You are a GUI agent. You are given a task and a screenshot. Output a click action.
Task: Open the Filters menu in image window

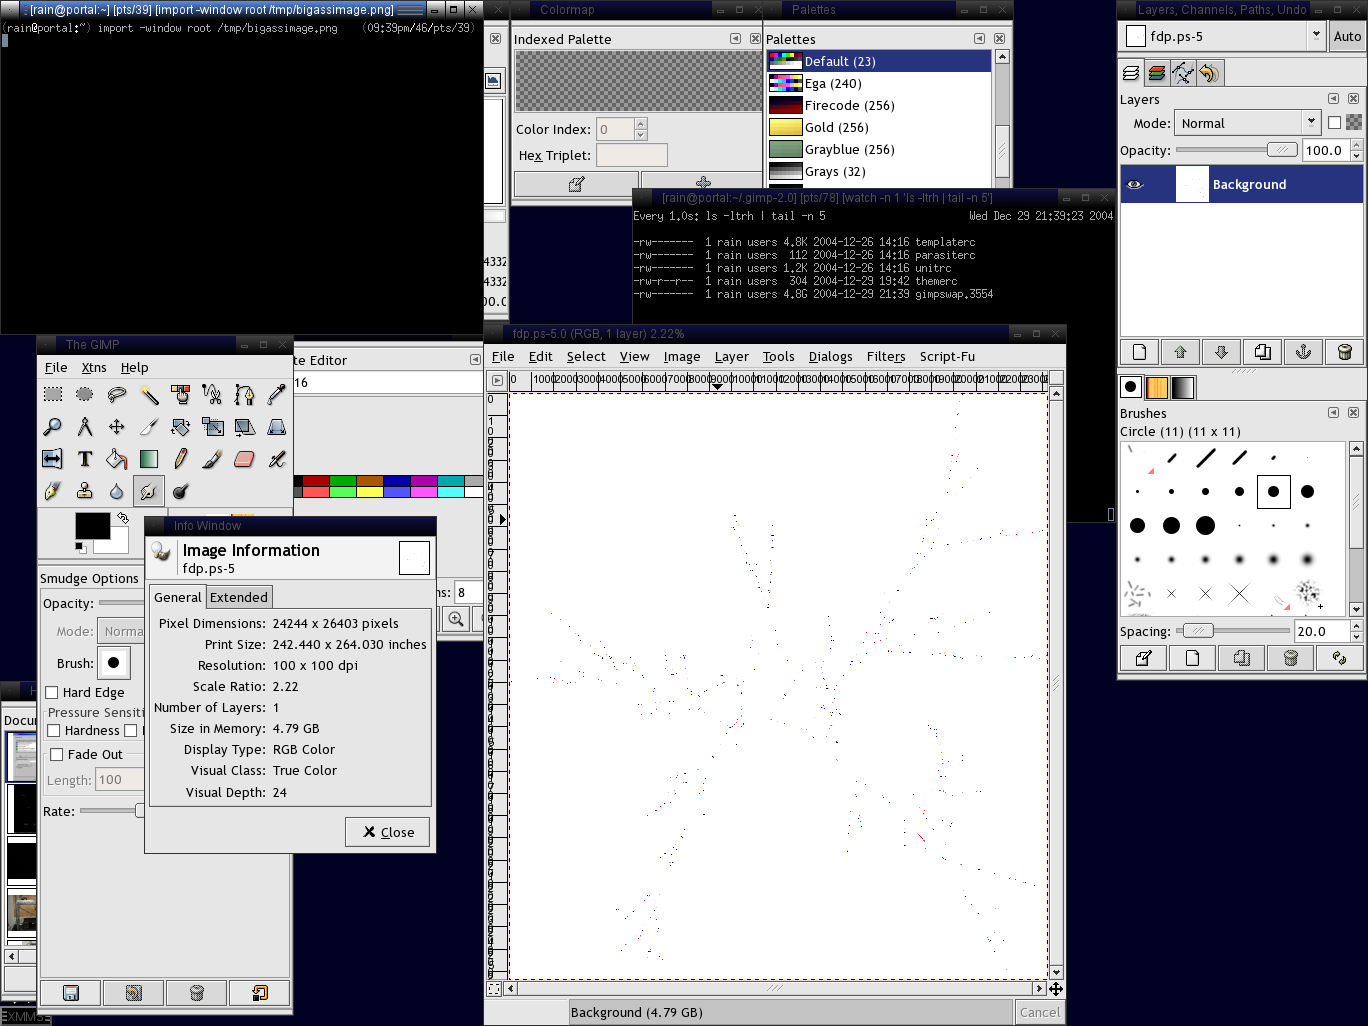tap(885, 356)
